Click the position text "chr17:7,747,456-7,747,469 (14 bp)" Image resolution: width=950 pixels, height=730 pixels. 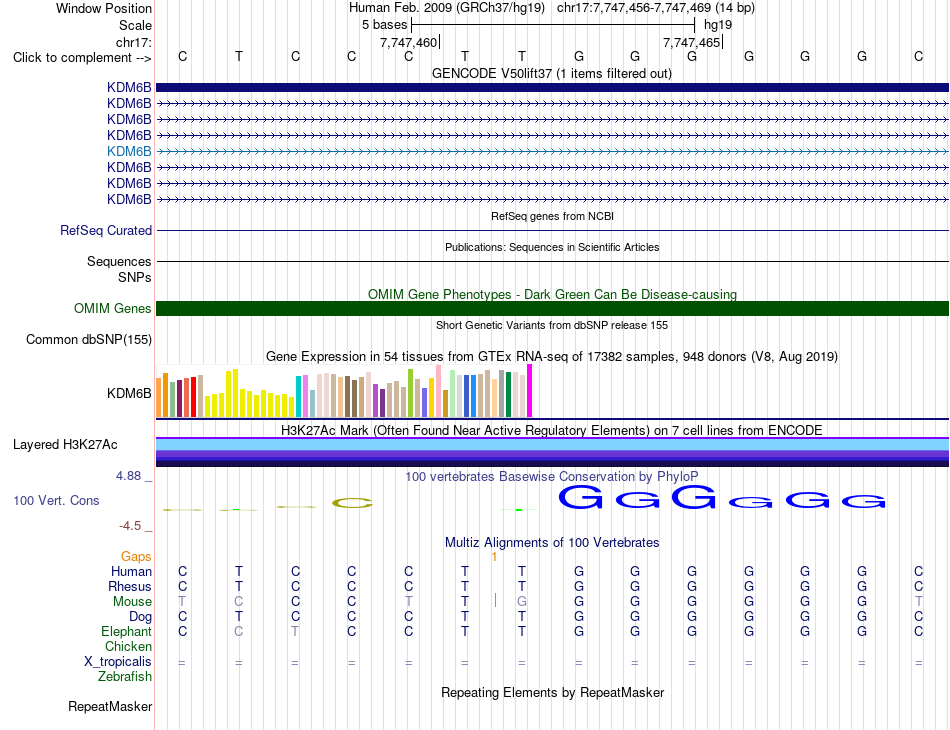click(x=656, y=8)
